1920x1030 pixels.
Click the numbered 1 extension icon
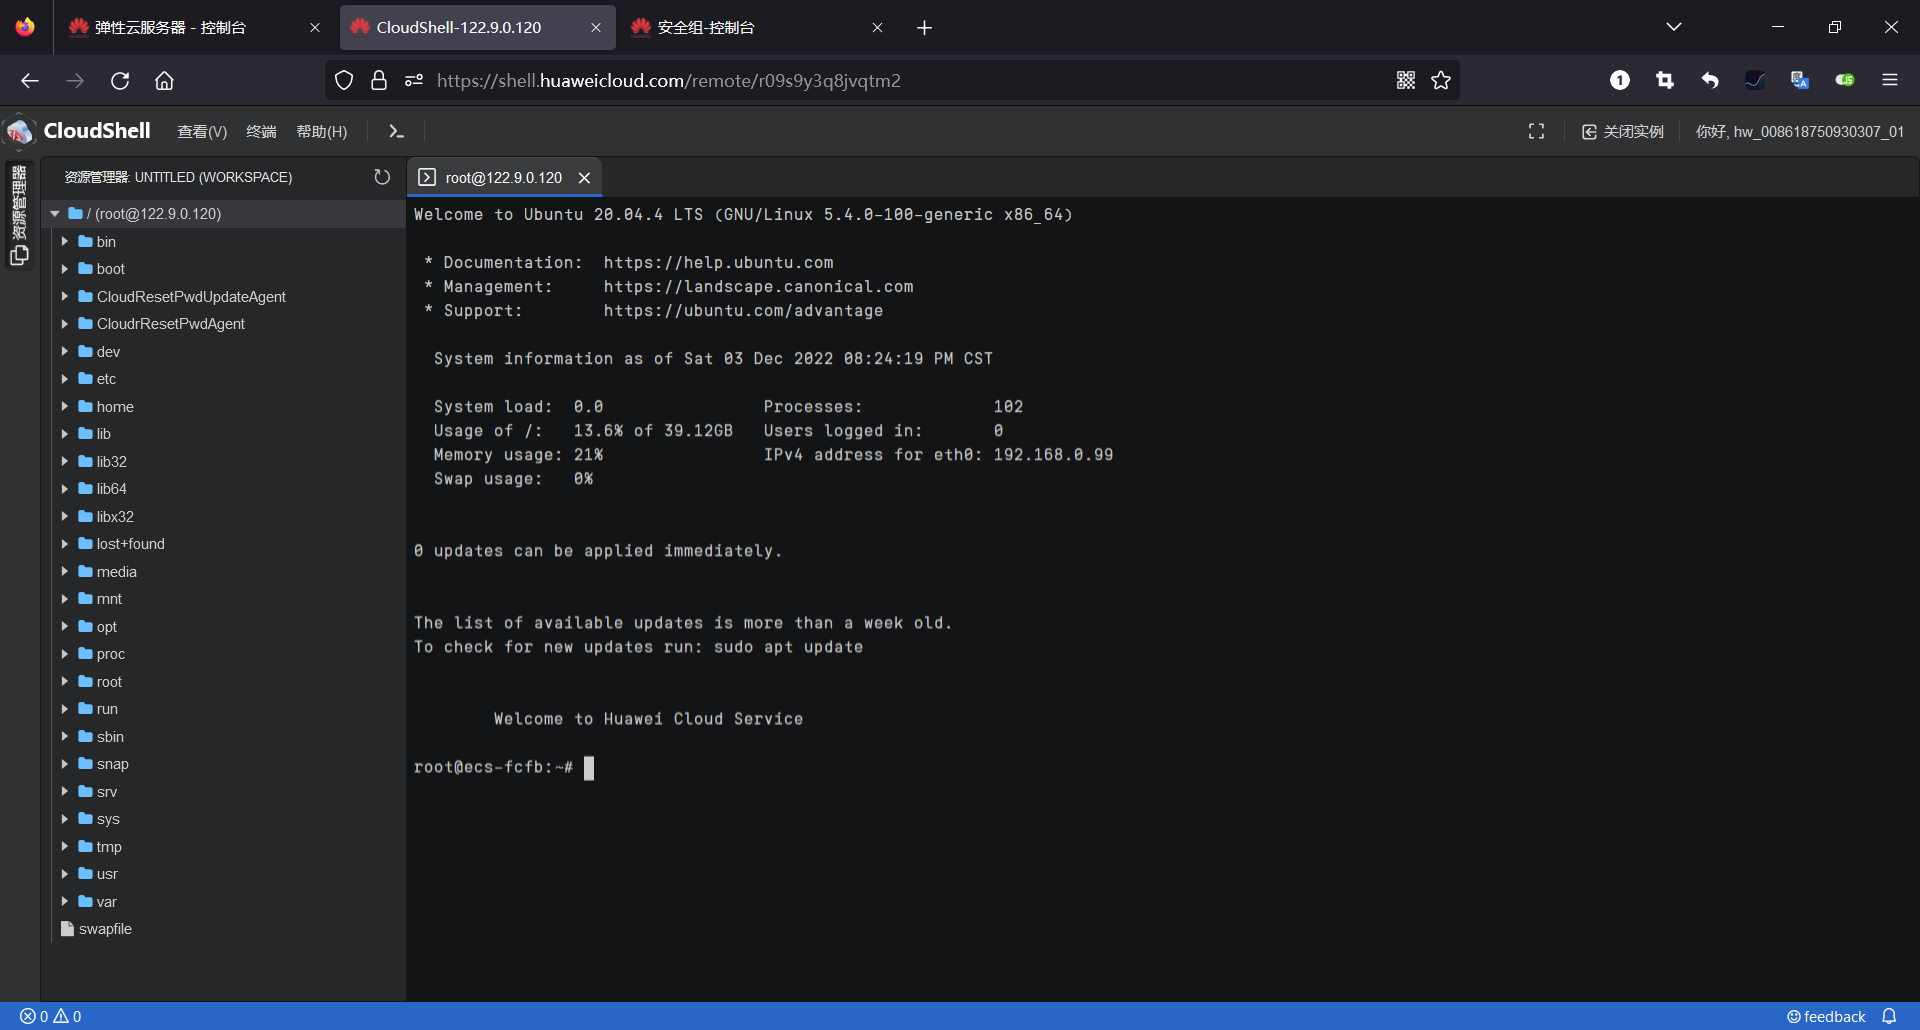coord(1620,80)
